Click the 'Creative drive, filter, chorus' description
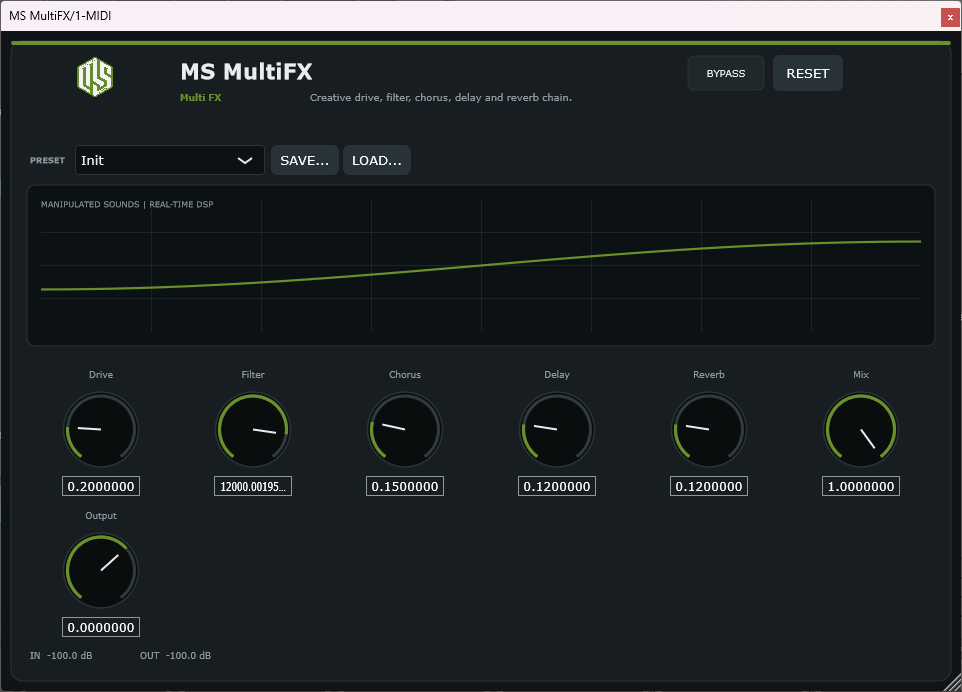This screenshot has width=962, height=692. point(441,98)
